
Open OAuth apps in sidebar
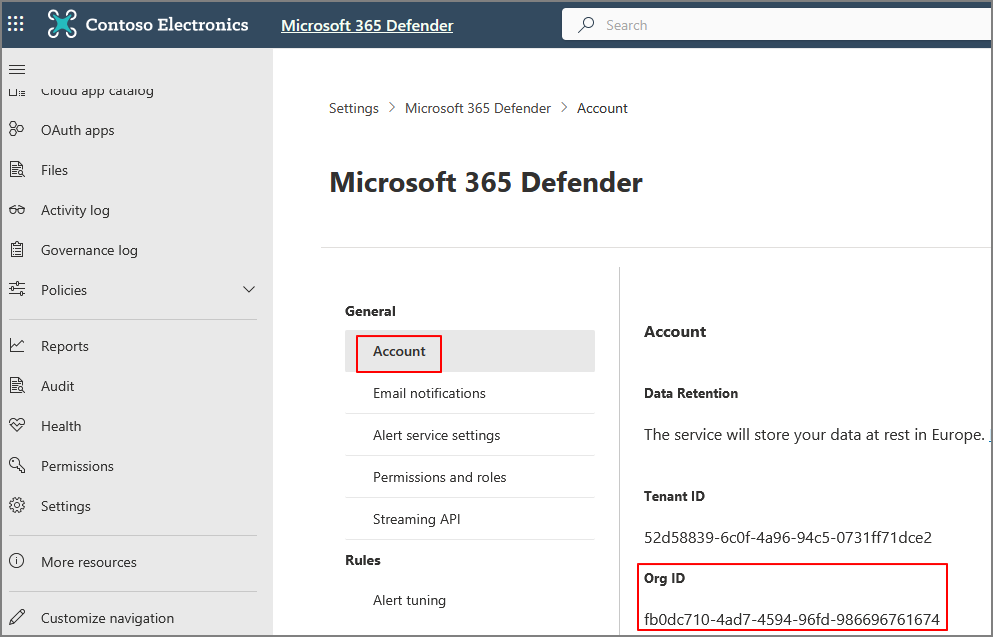[x=77, y=130]
